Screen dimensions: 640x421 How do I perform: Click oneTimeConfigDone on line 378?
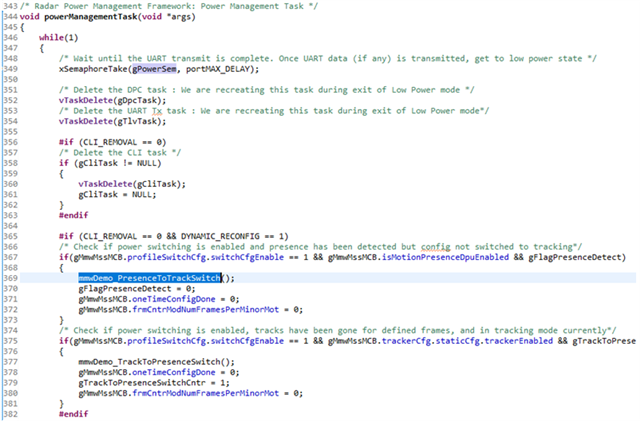pos(174,372)
